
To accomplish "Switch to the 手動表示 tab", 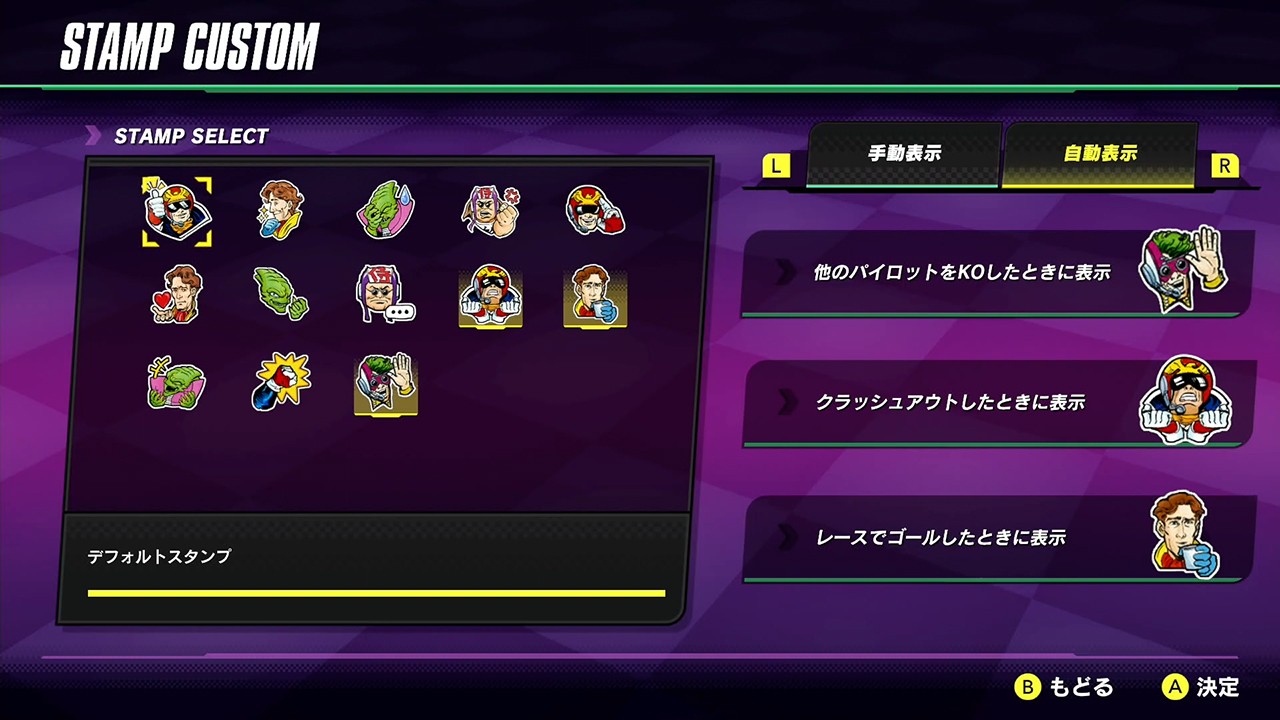I will (x=903, y=155).
